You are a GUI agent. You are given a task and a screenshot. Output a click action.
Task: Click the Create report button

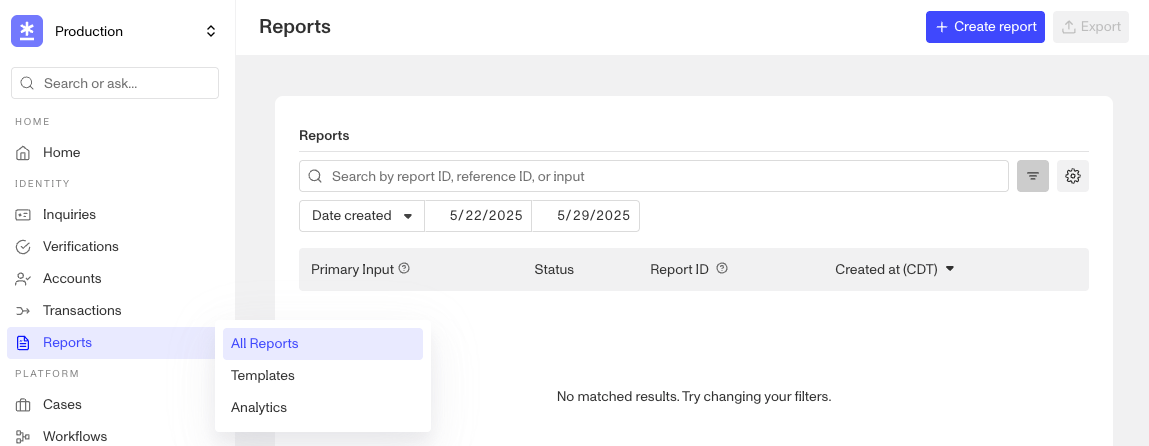[985, 27]
